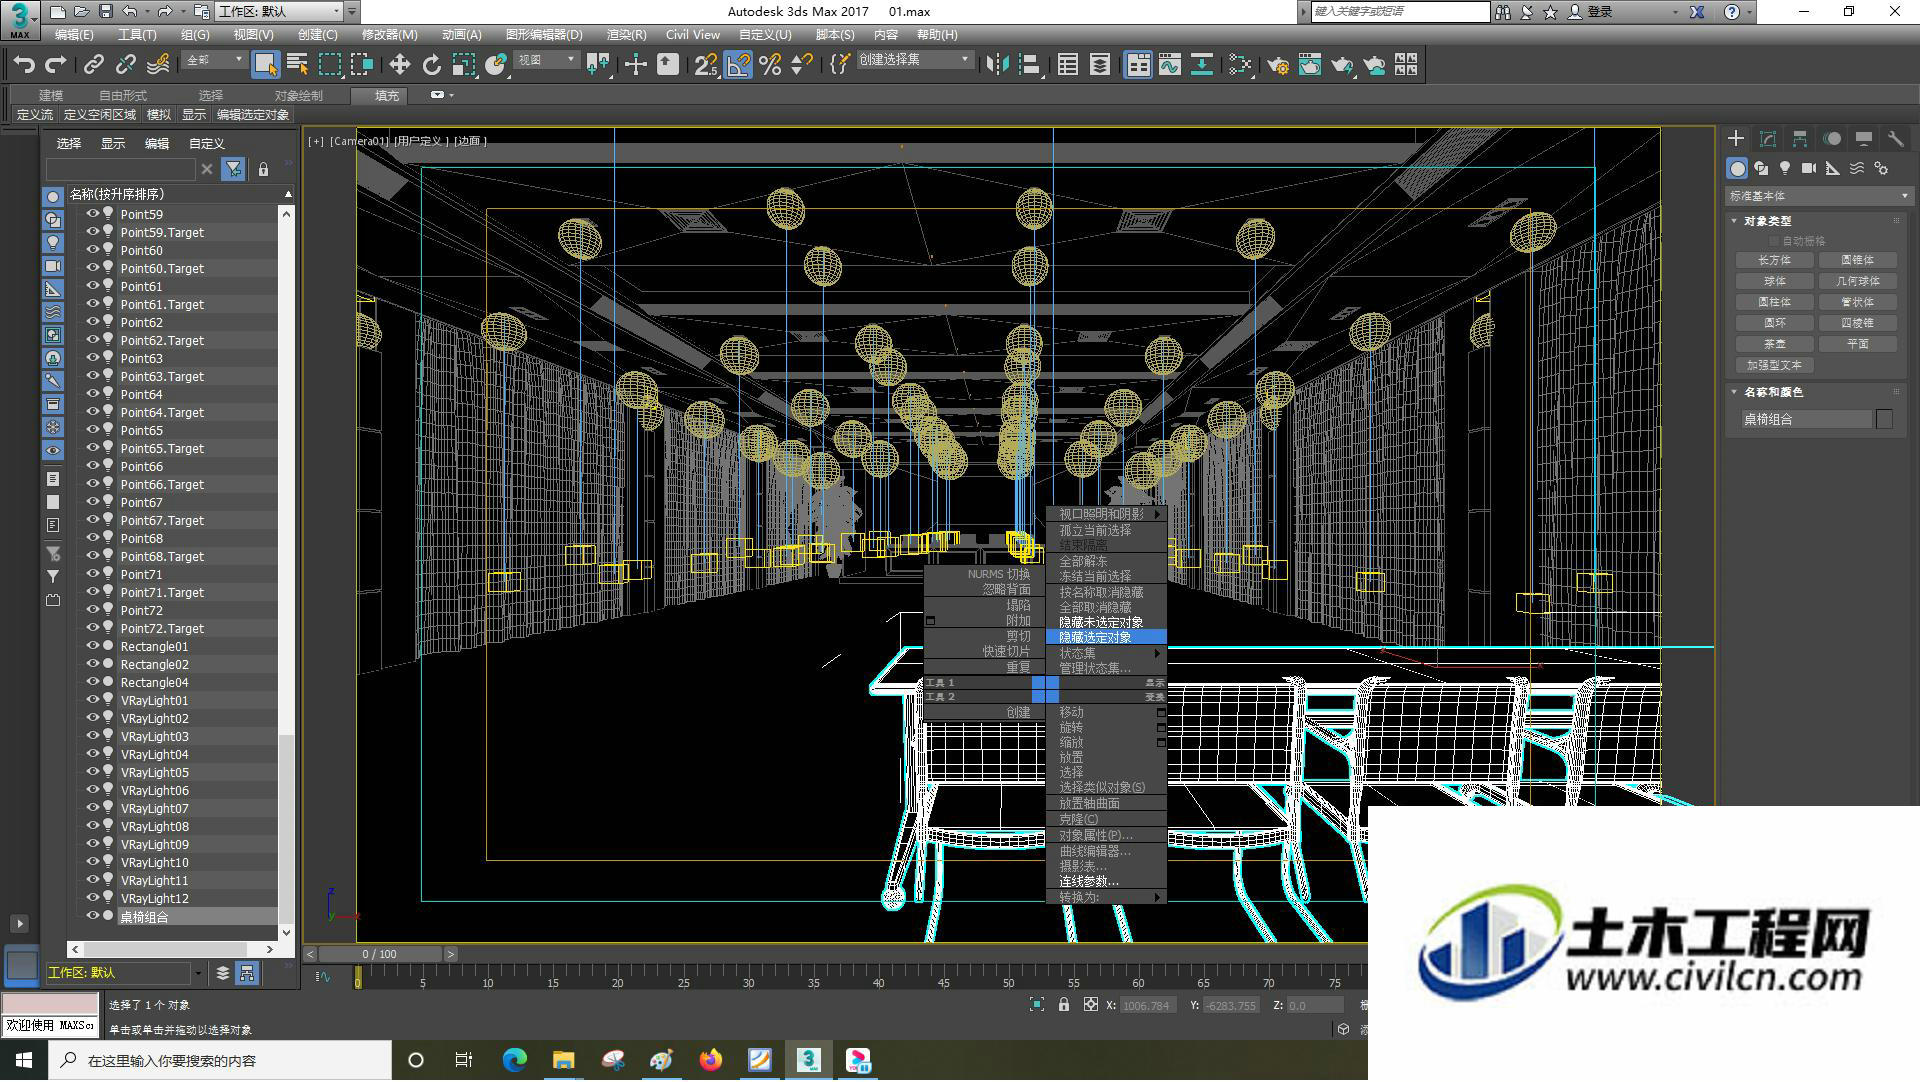The image size is (1920, 1082).
Task: Open the 渲染(R) menu
Action: pos(626,34)
